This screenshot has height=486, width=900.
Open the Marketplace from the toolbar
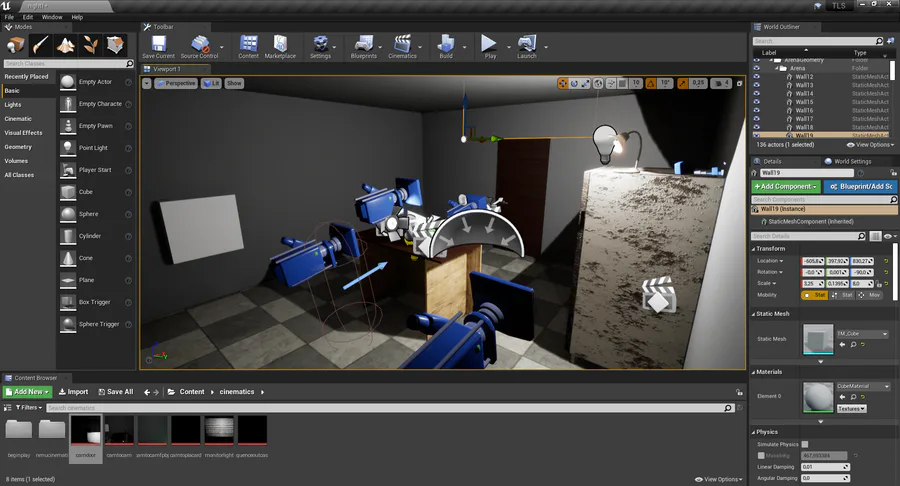click(280, 46)
